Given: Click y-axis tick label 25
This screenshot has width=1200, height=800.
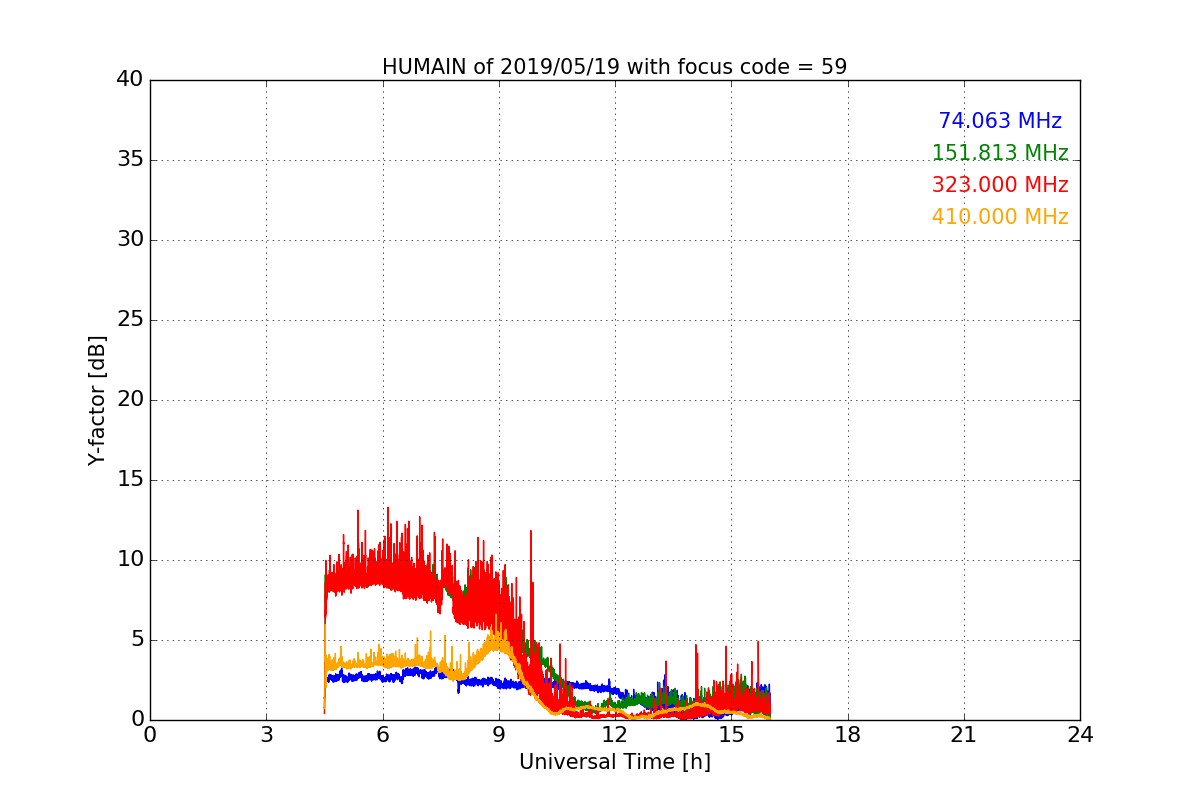Looking at the screenshot, I should (130, 320).
